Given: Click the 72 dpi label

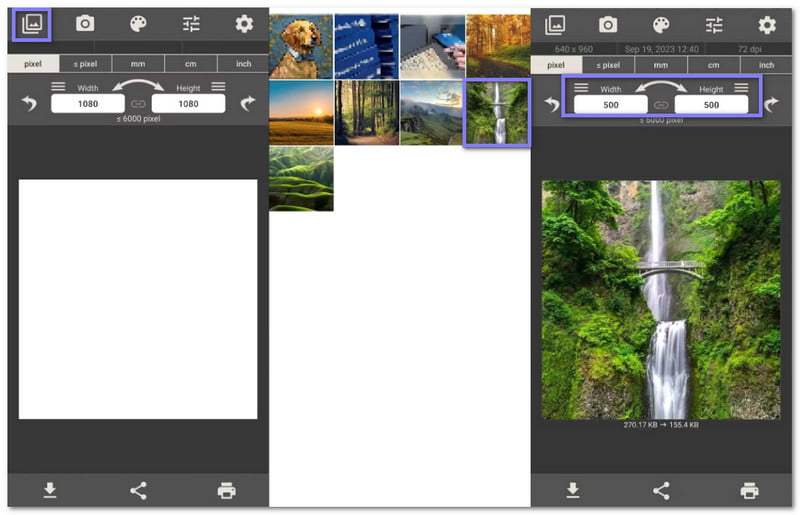Looking at the screenshot, I should click(749, 50).
